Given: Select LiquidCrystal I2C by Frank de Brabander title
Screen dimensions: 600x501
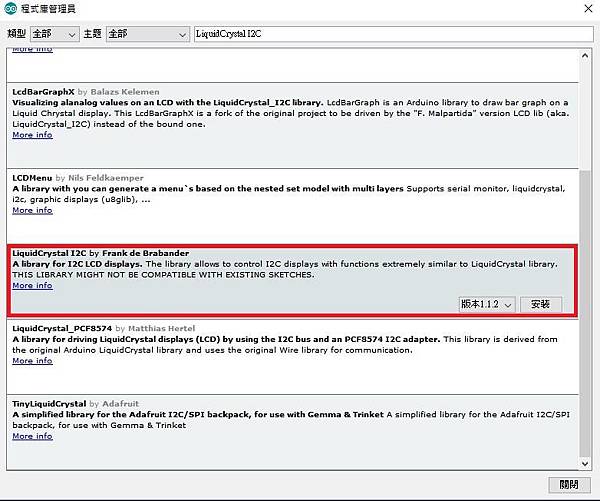Looking at the screenshot, I should pyautogui.click(x=101, y=253).
